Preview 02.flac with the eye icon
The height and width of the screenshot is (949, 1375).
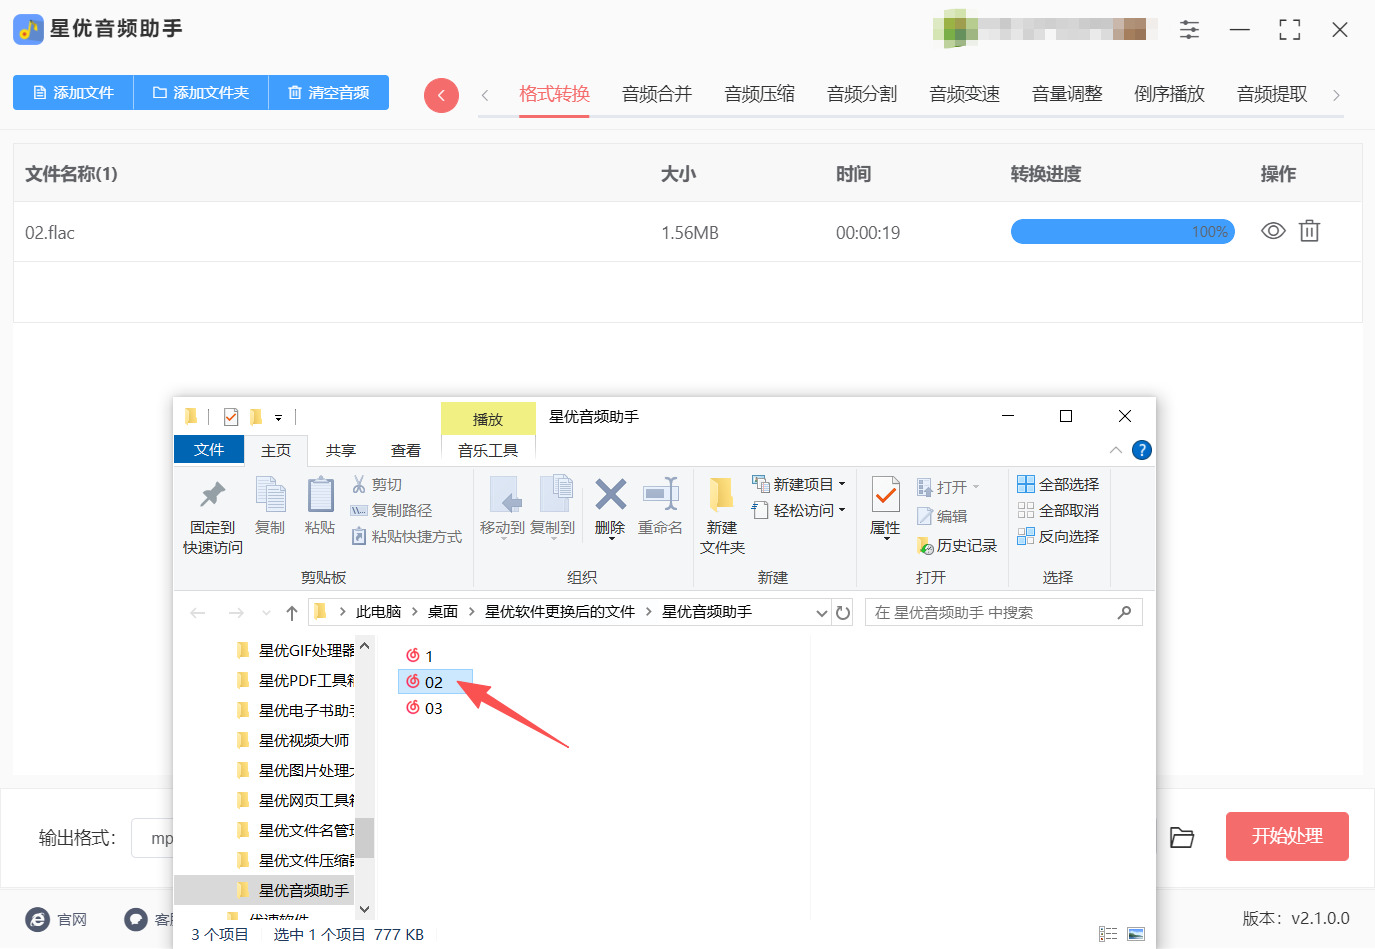click(x=1273, y=231)
